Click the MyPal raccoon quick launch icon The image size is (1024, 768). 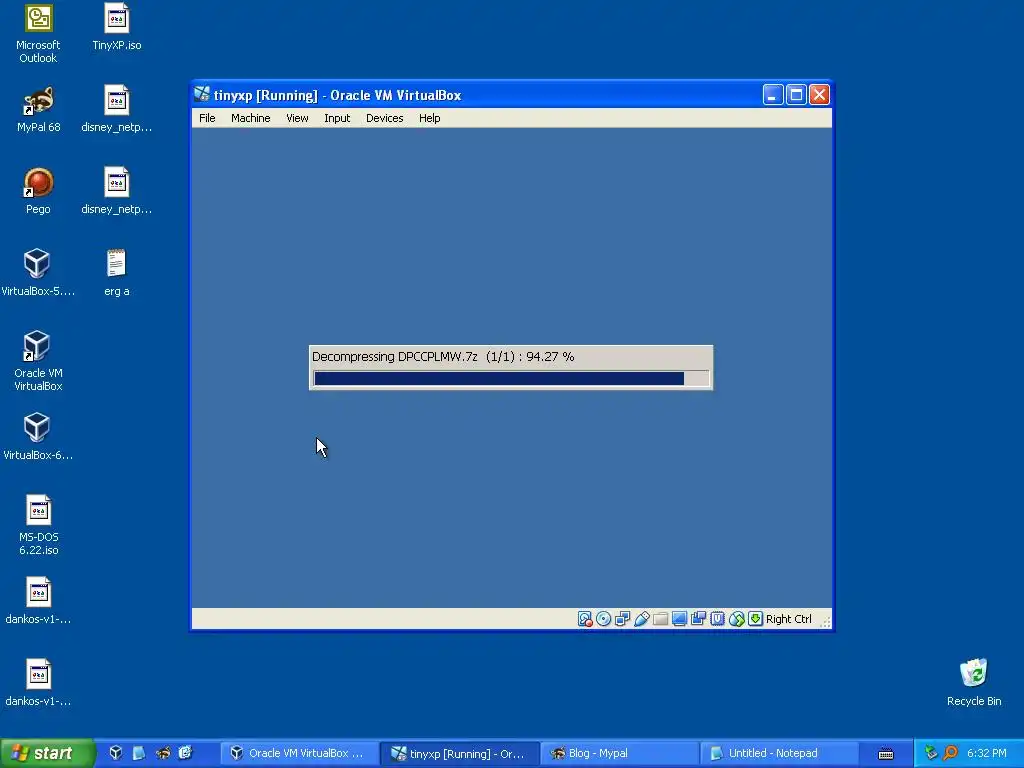pyautogui.click(x=163, y=753)
